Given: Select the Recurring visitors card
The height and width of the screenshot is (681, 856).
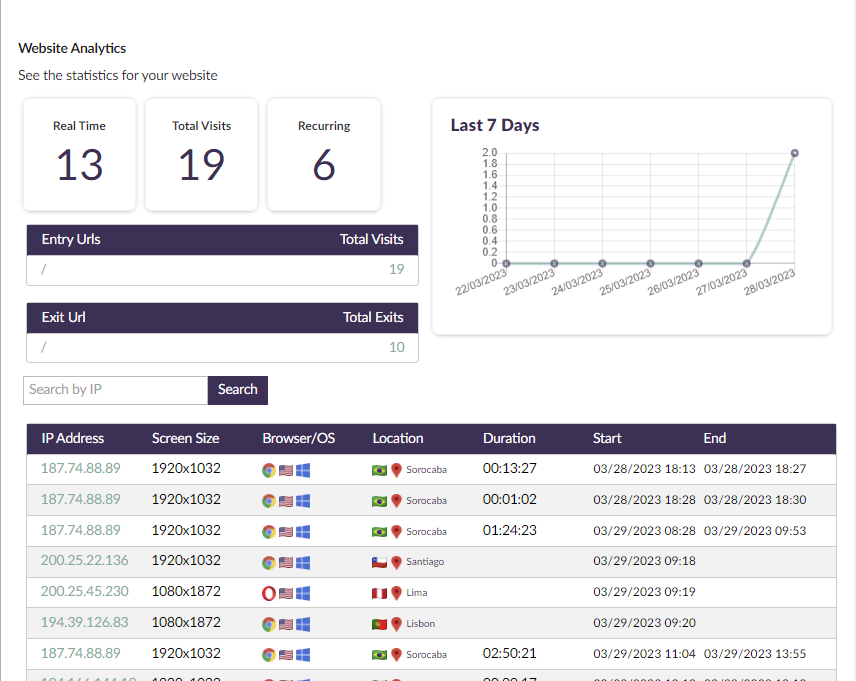Looking at the screenshot, I should pyautogui.click(x=324, y=154).
